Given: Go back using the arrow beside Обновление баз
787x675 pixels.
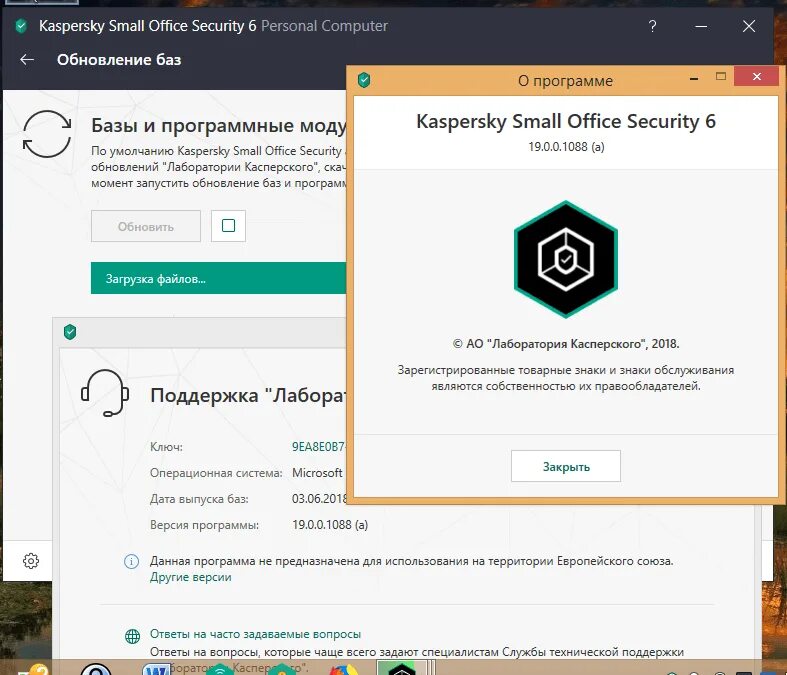Looking at the screenshot, I should click(27, 60).
